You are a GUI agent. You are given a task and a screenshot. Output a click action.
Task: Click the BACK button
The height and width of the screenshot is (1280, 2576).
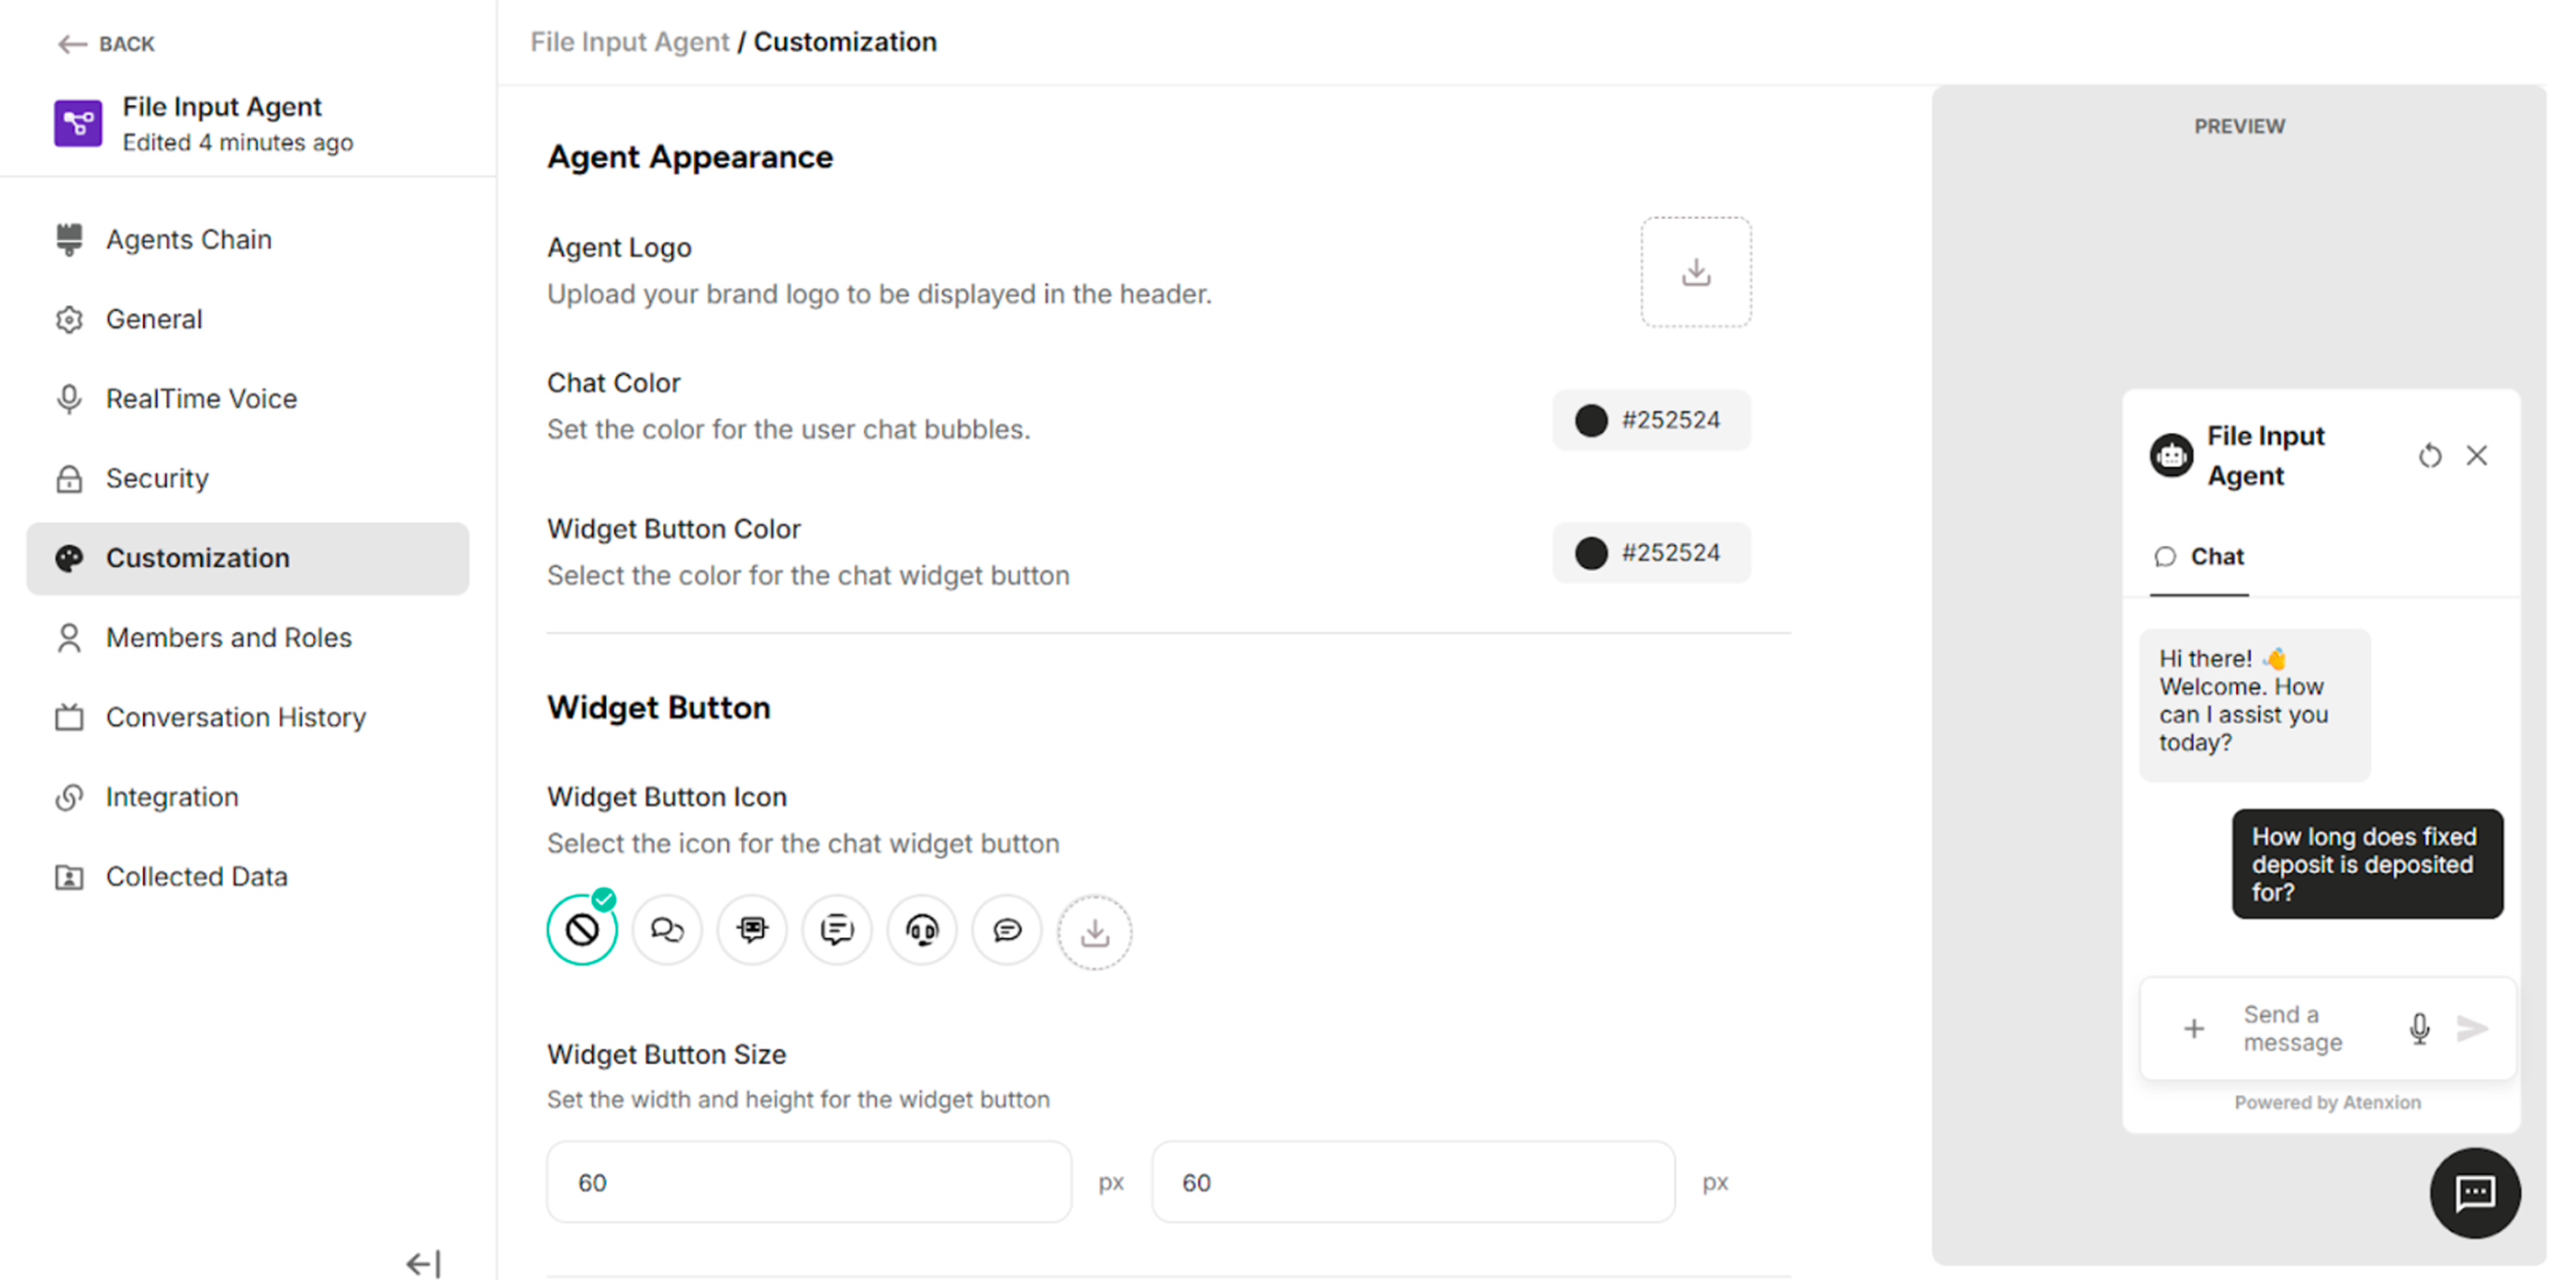coord(104,43)
